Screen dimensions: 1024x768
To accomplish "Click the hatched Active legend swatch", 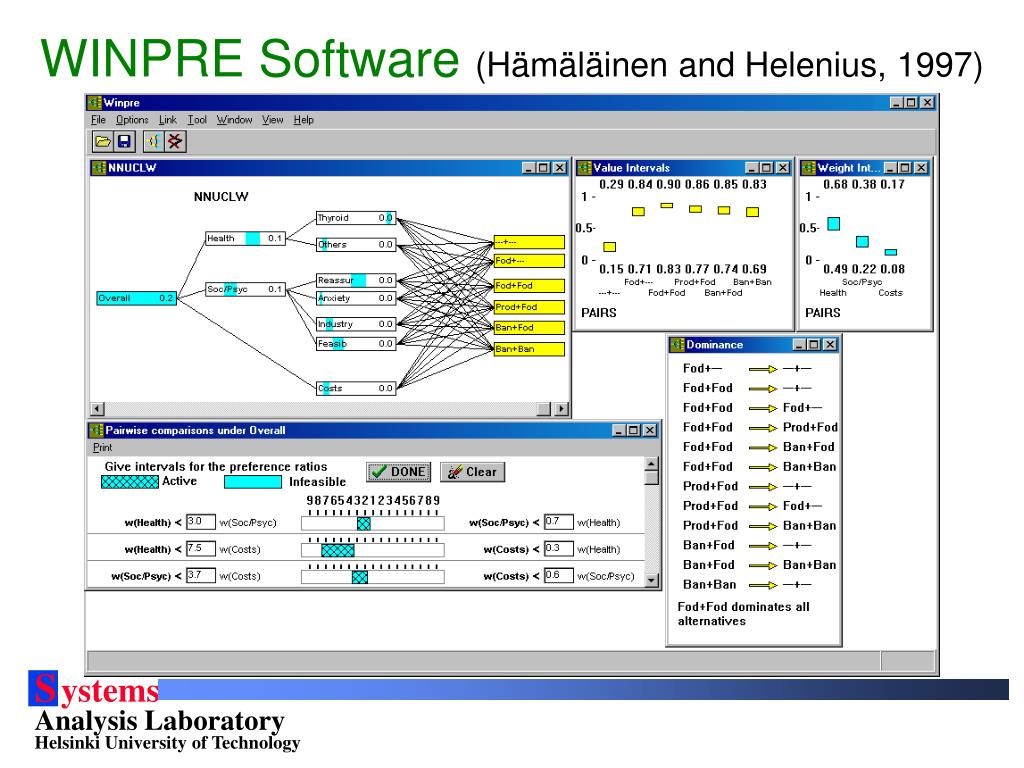I will (129, 481).
